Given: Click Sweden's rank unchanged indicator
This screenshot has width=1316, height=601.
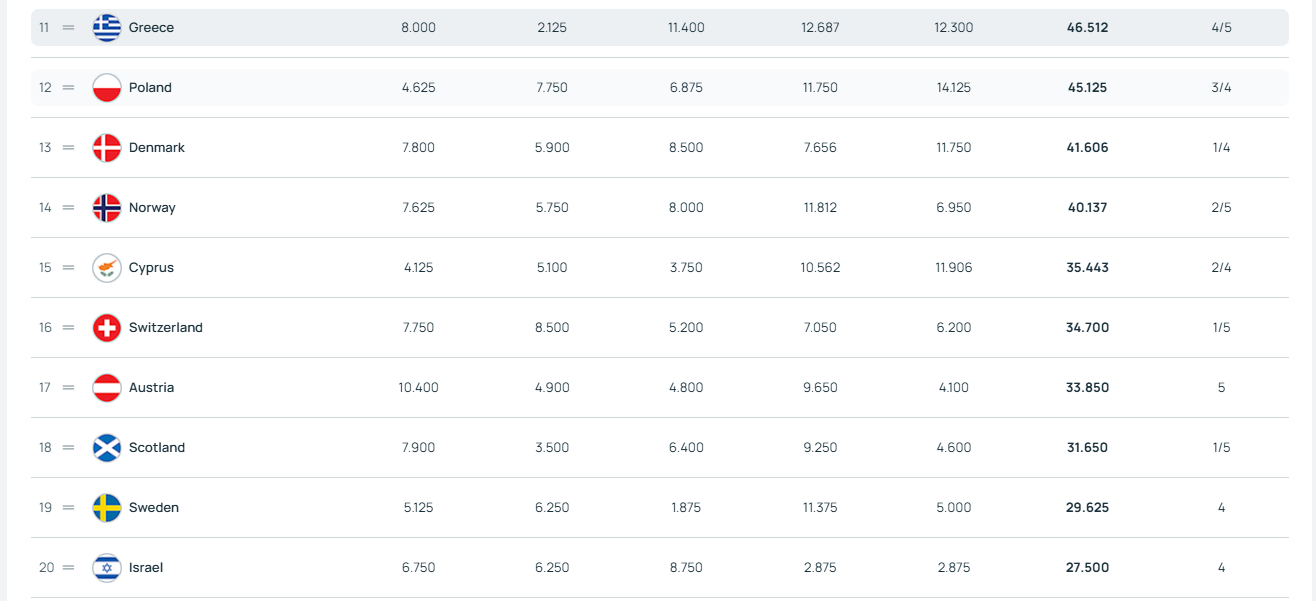Looking at the screenshot, I should (69, 508).
